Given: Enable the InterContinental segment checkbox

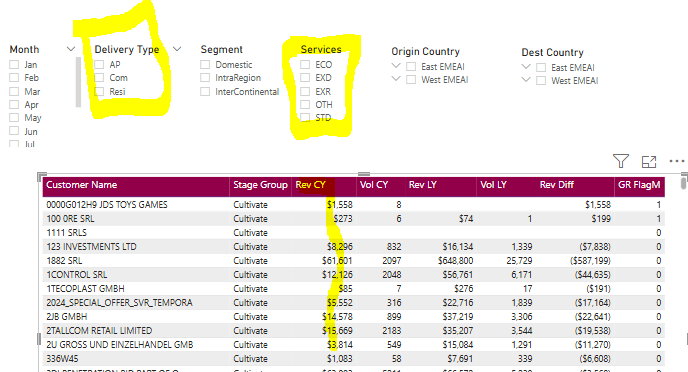Looking at the screenshot, I should pyautogui.click(x=205, y=91).
